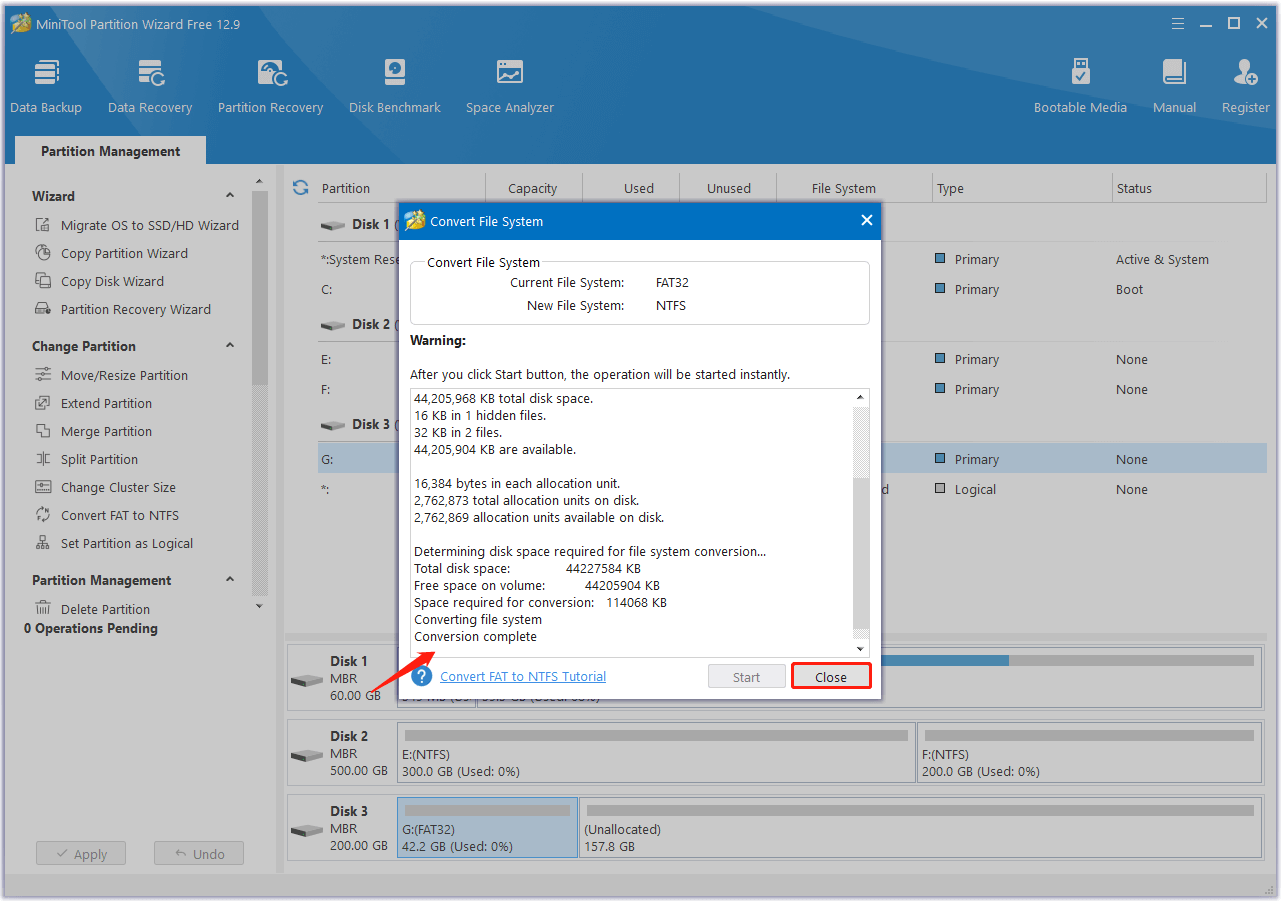Viewport: 1283px width, 902px height.
Task: Start the Copy Disk Wizard
Action: [x=99, y=281]
